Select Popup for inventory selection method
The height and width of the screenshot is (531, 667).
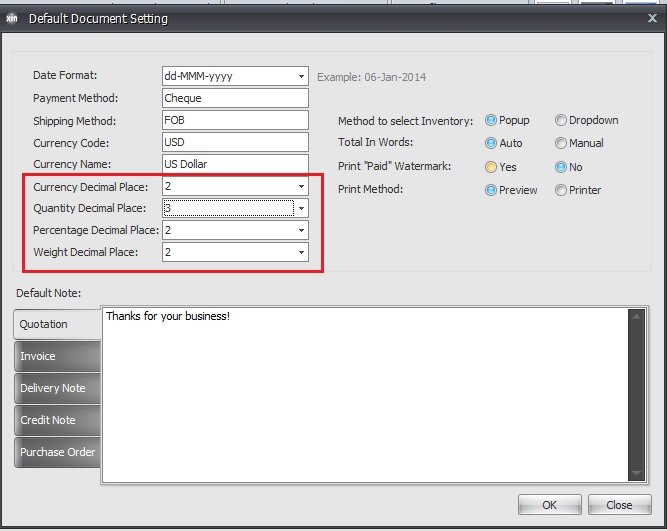point(491,120)
